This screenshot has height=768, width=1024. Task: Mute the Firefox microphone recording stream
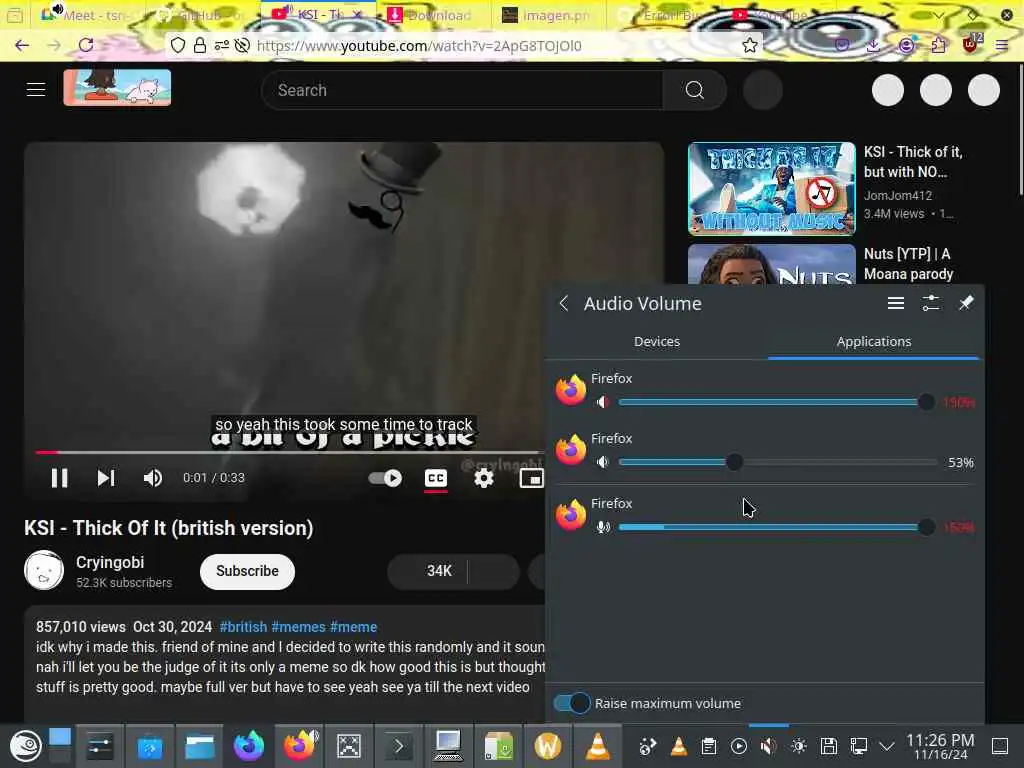(x=603, y=527)
